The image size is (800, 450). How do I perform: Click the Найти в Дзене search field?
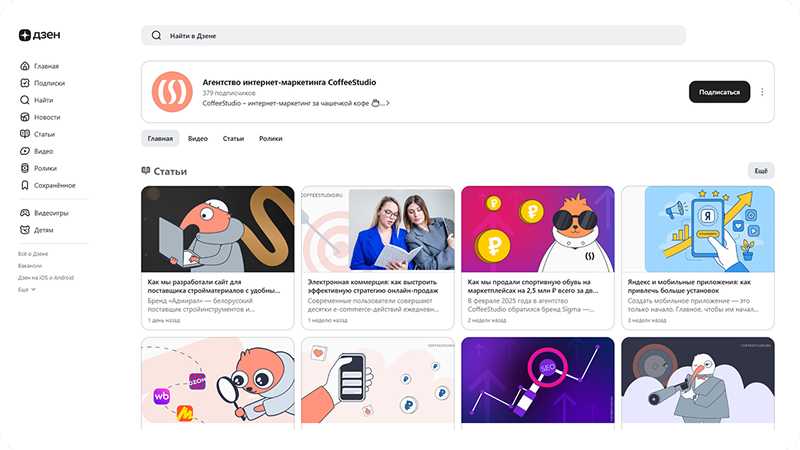414,36
